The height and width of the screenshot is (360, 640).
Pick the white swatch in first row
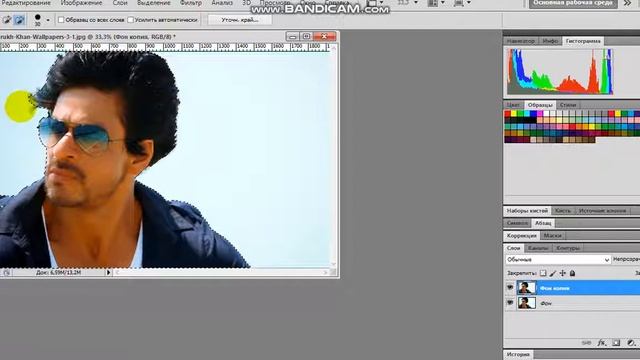tap(547, 114)
